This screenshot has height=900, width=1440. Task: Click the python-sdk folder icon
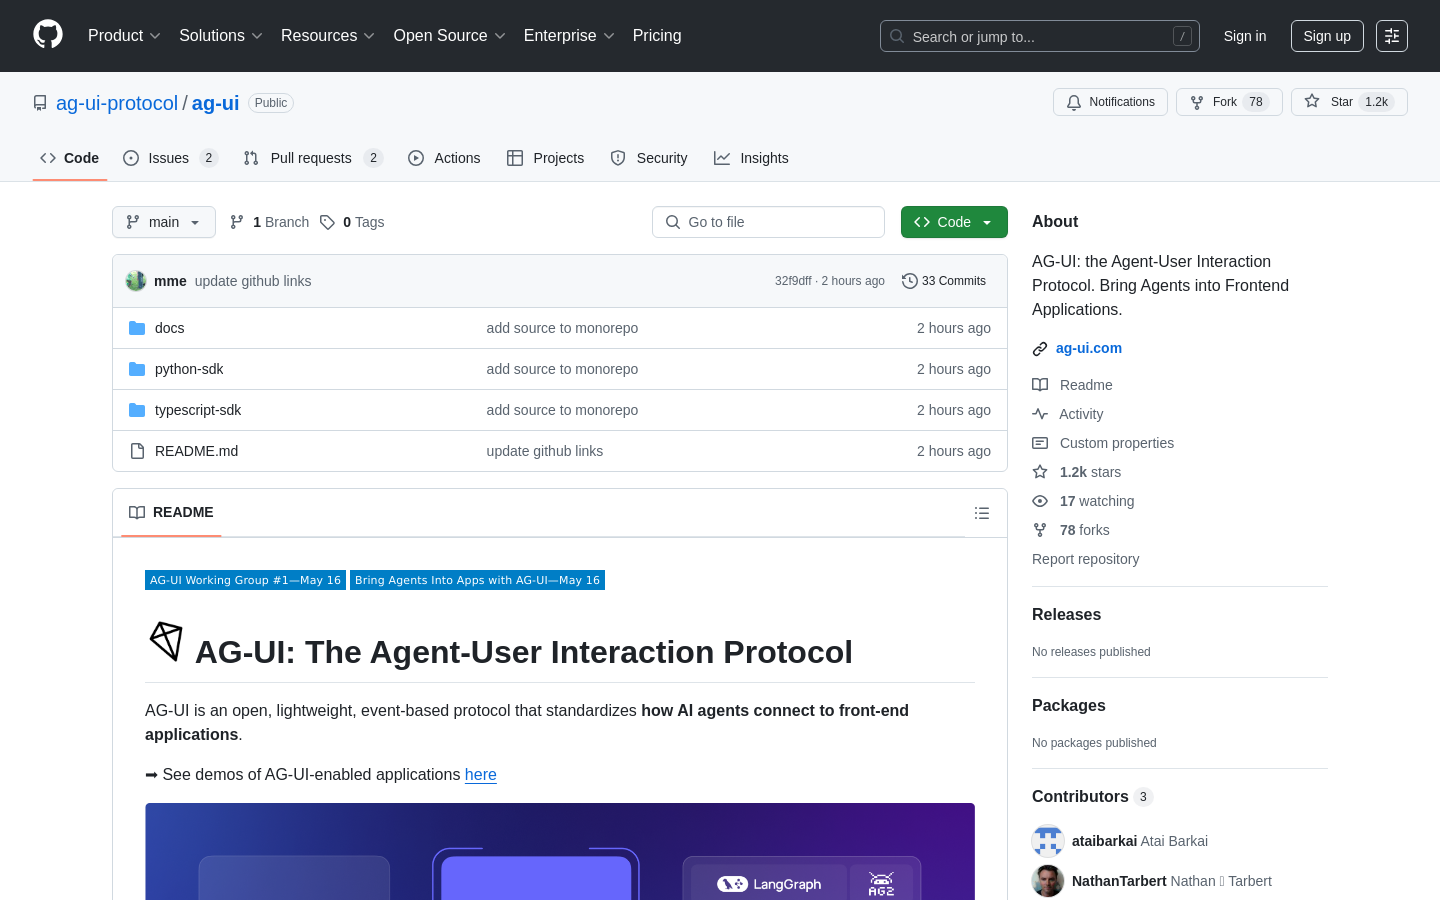coord(137,369)
